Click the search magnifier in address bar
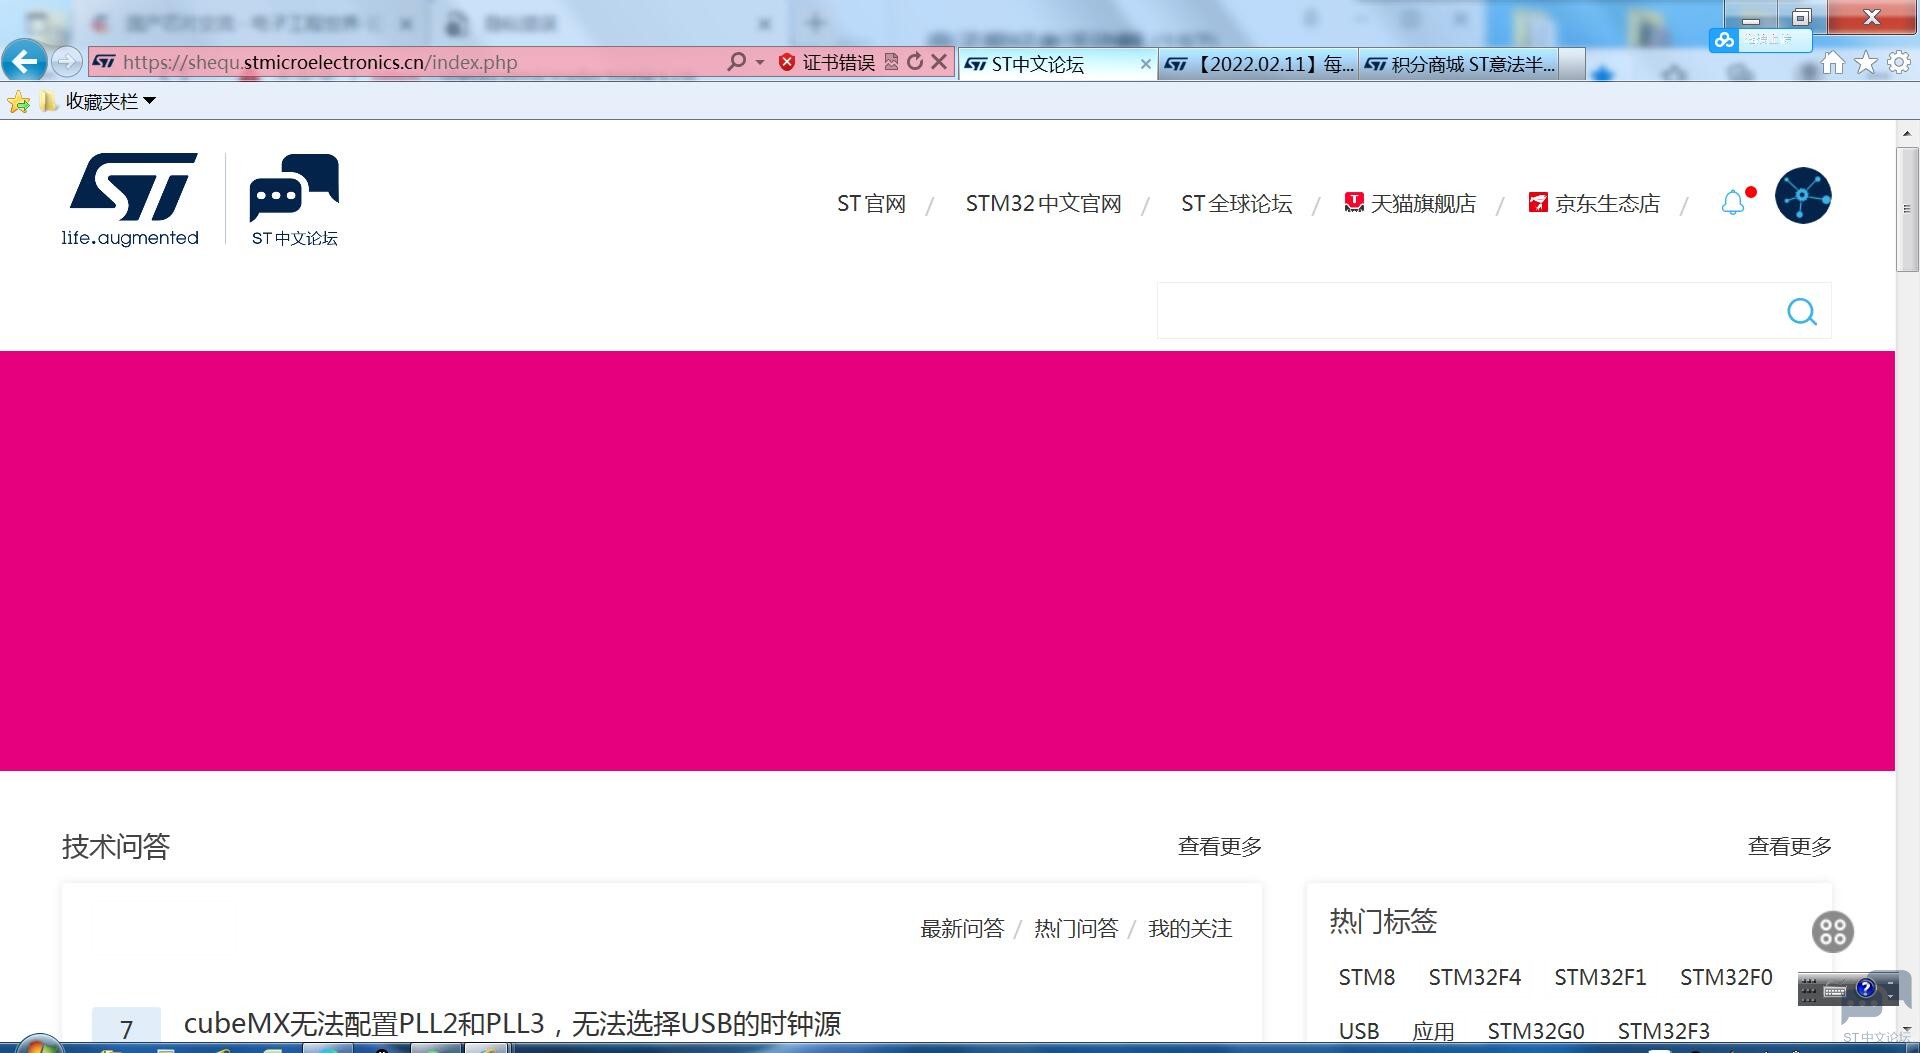The image size is (1920, 1053). click(736, 62)
